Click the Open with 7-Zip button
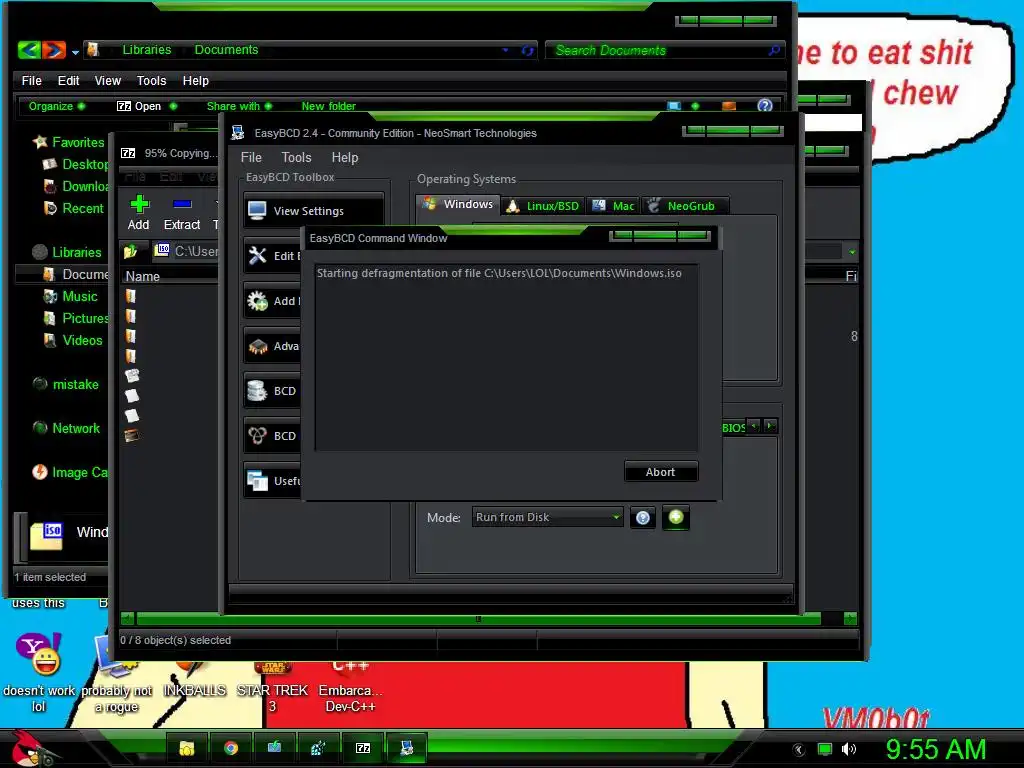 pyautogui.click(x=146, y=106)
